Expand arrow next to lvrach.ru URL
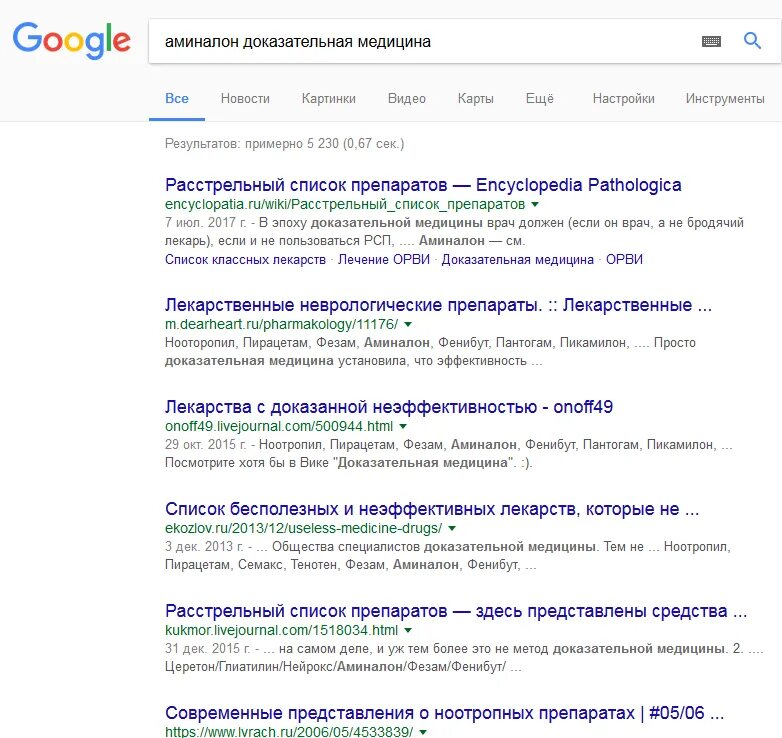The width and height of the screenshot is (782, 738). pyautogui.click(x=423, y=732)
